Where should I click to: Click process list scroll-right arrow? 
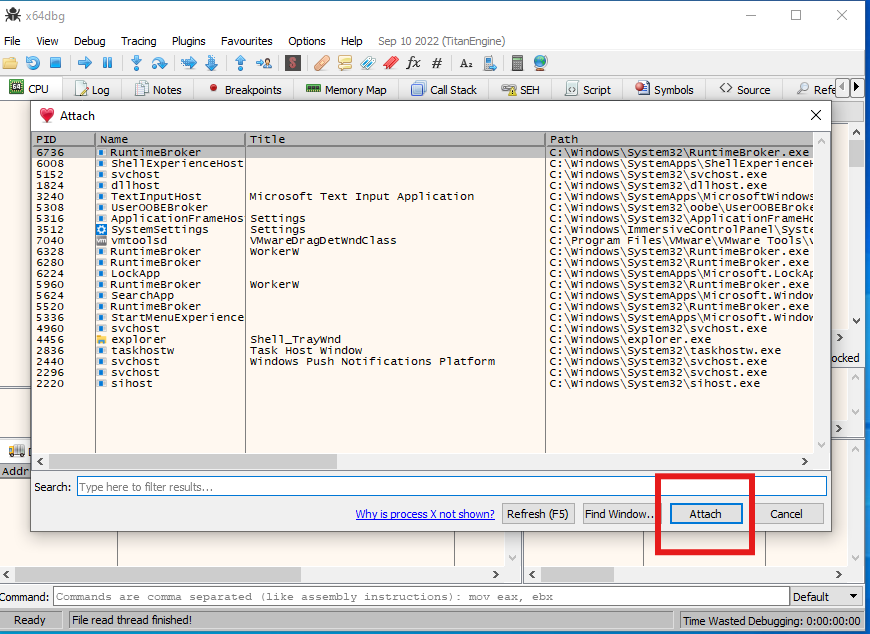click(805, 461)
